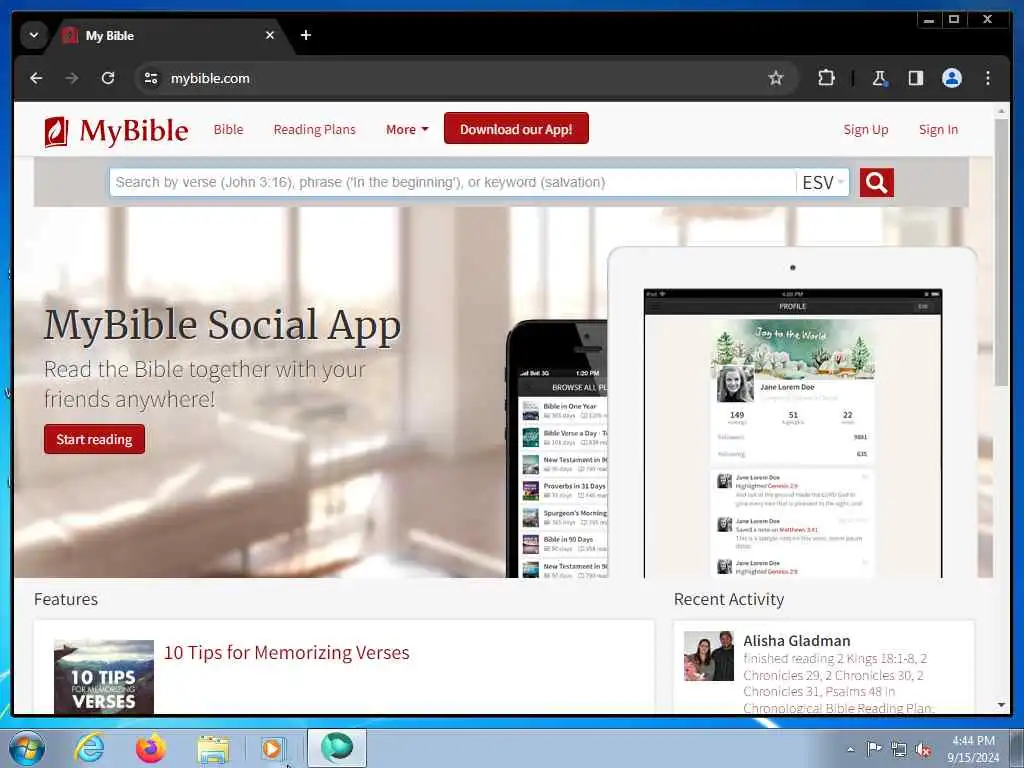Close the My Bible tab
The image size is (1024, 768).
[x=270, y=35]
